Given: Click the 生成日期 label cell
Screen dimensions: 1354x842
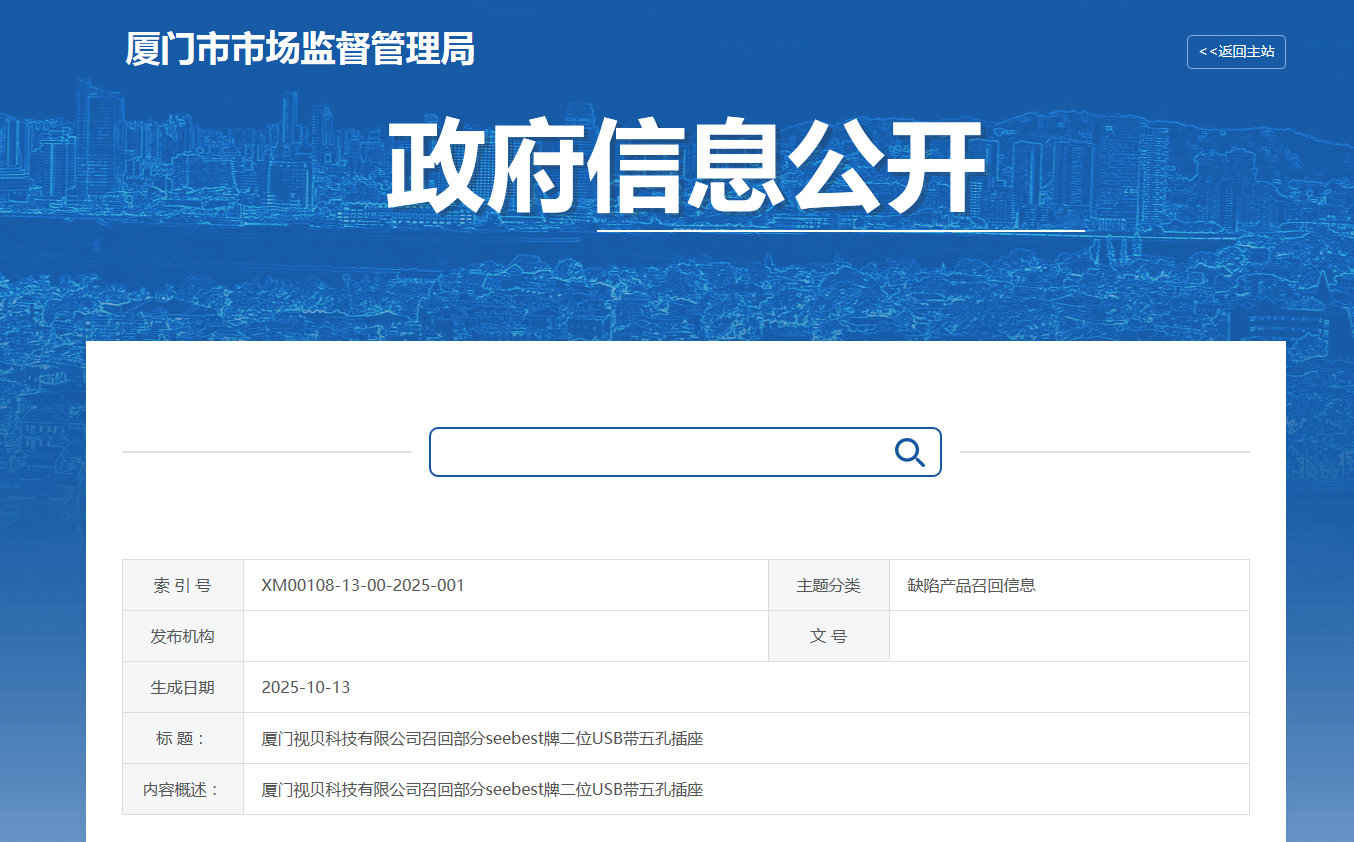Looking at the screenshot, I should tap(183, 687).
